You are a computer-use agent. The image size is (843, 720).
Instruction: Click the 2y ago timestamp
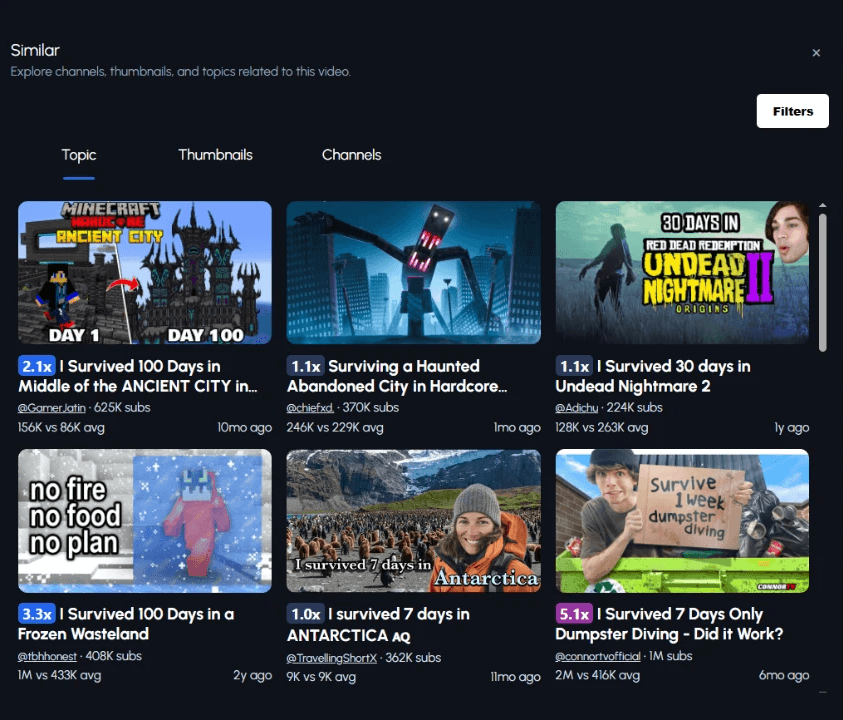(252, 675)
